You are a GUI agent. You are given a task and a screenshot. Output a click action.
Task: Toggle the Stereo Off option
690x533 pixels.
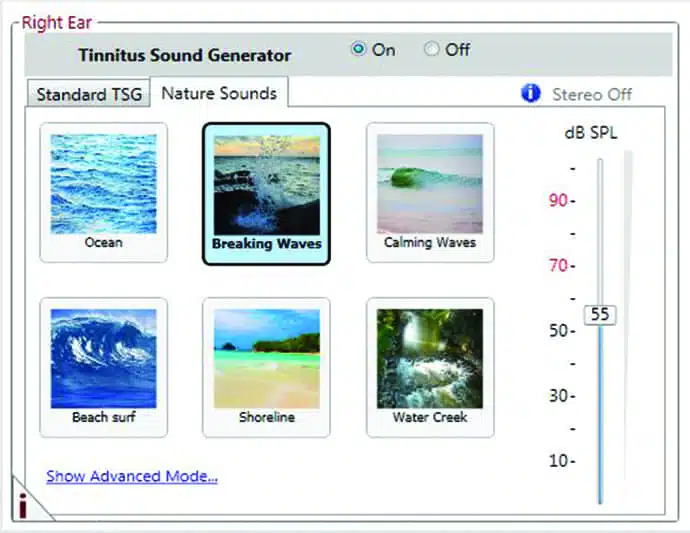[x=591, y=94]
